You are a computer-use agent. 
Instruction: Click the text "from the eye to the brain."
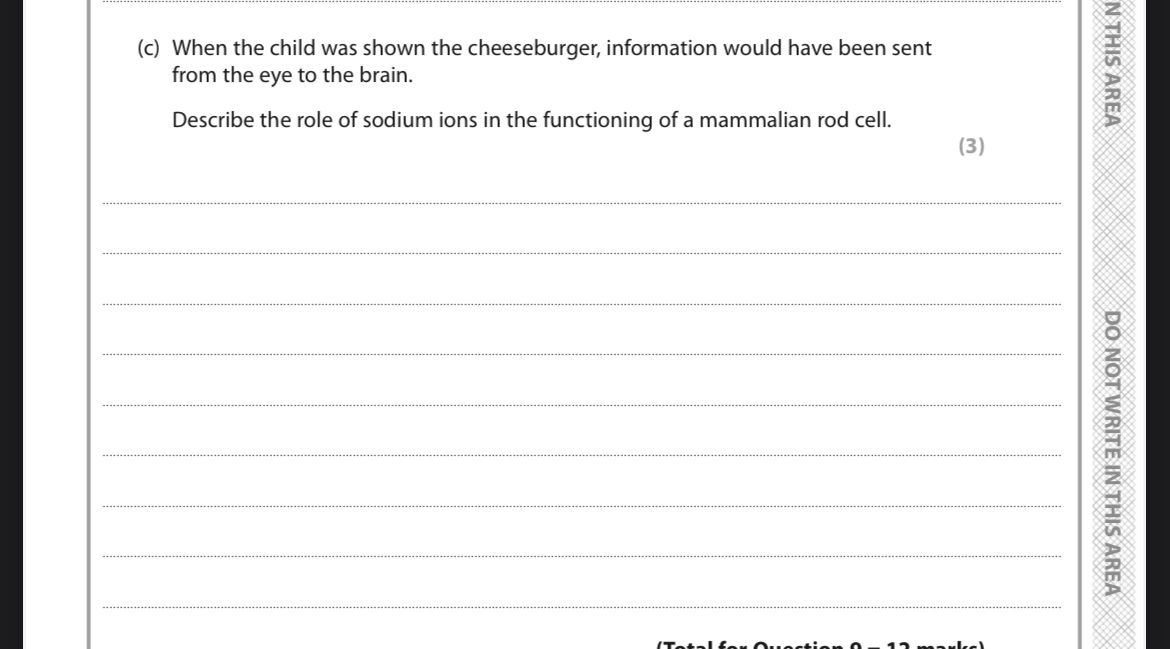[x=292, y=75]
